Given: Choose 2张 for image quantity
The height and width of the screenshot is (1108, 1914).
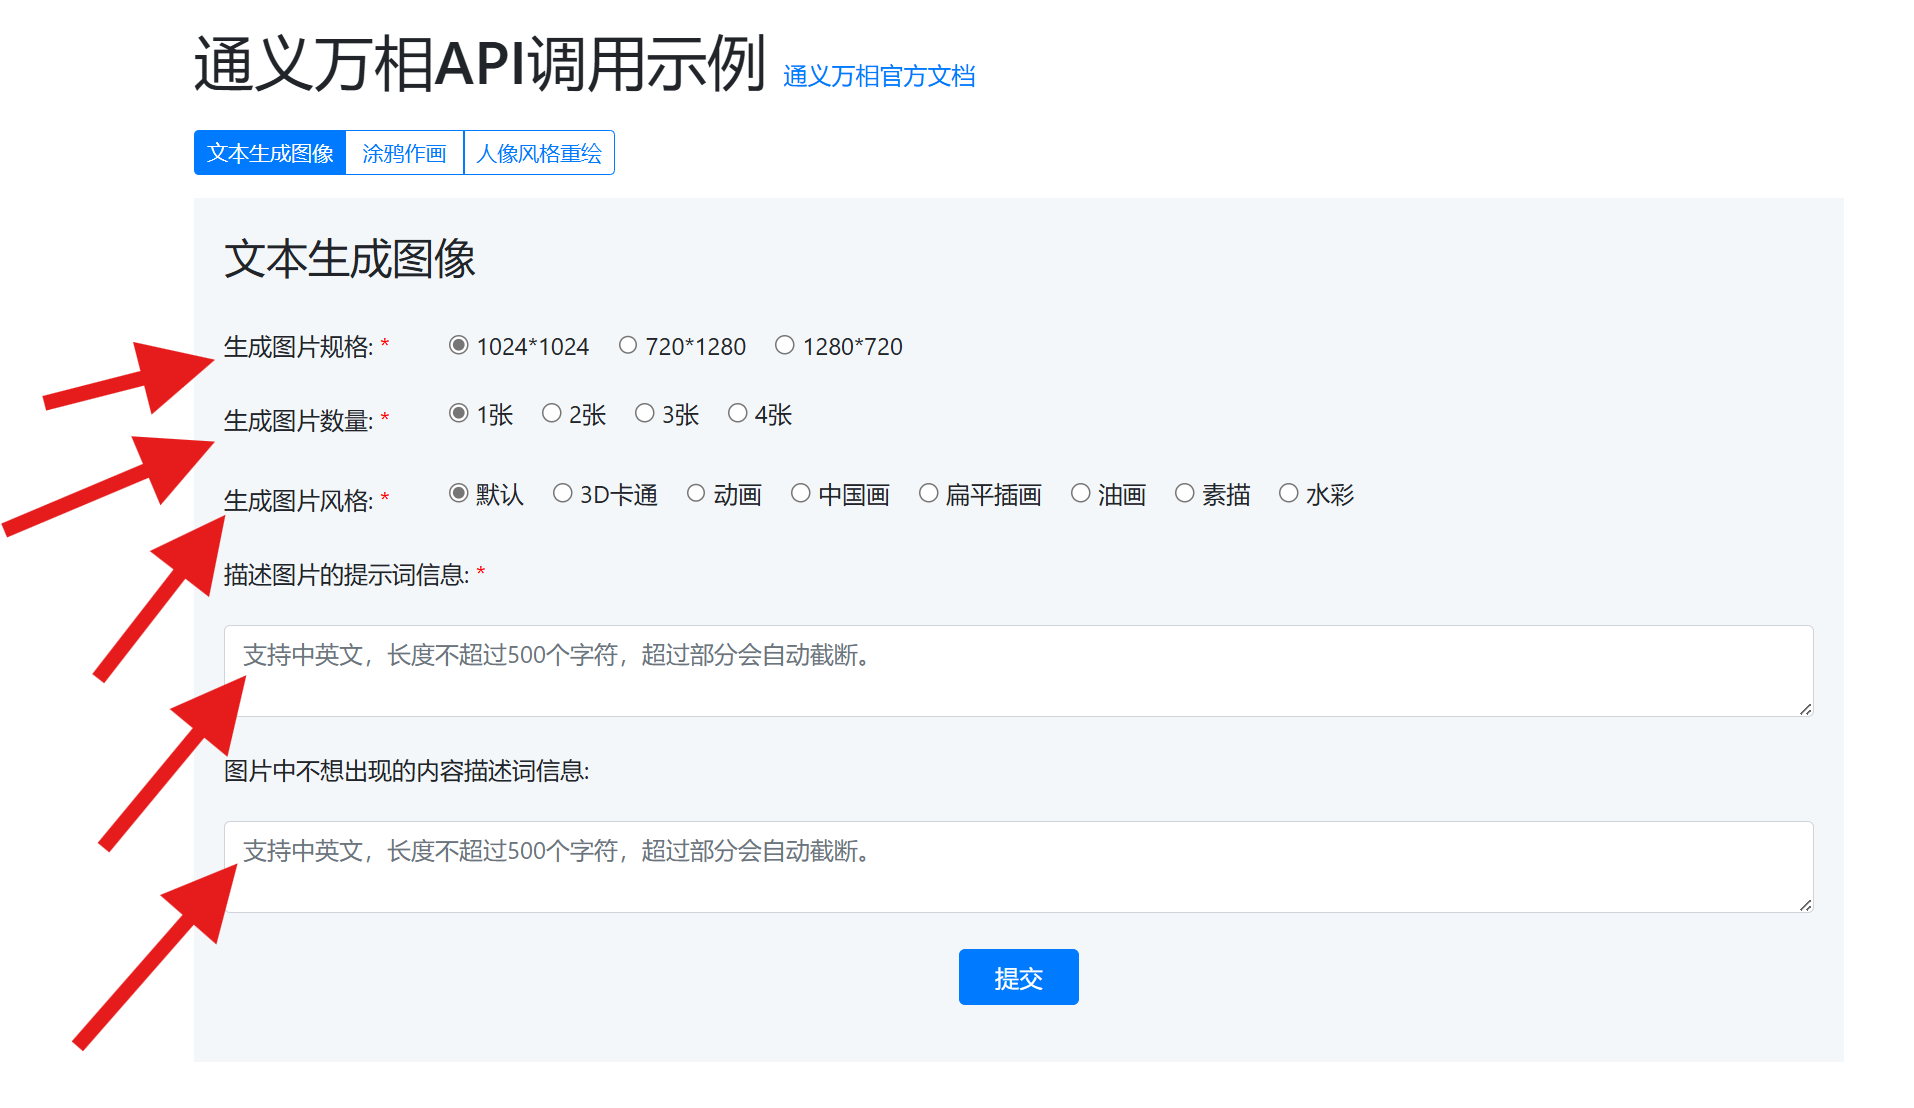Looking at the screenshot, I should coord(552,413).
